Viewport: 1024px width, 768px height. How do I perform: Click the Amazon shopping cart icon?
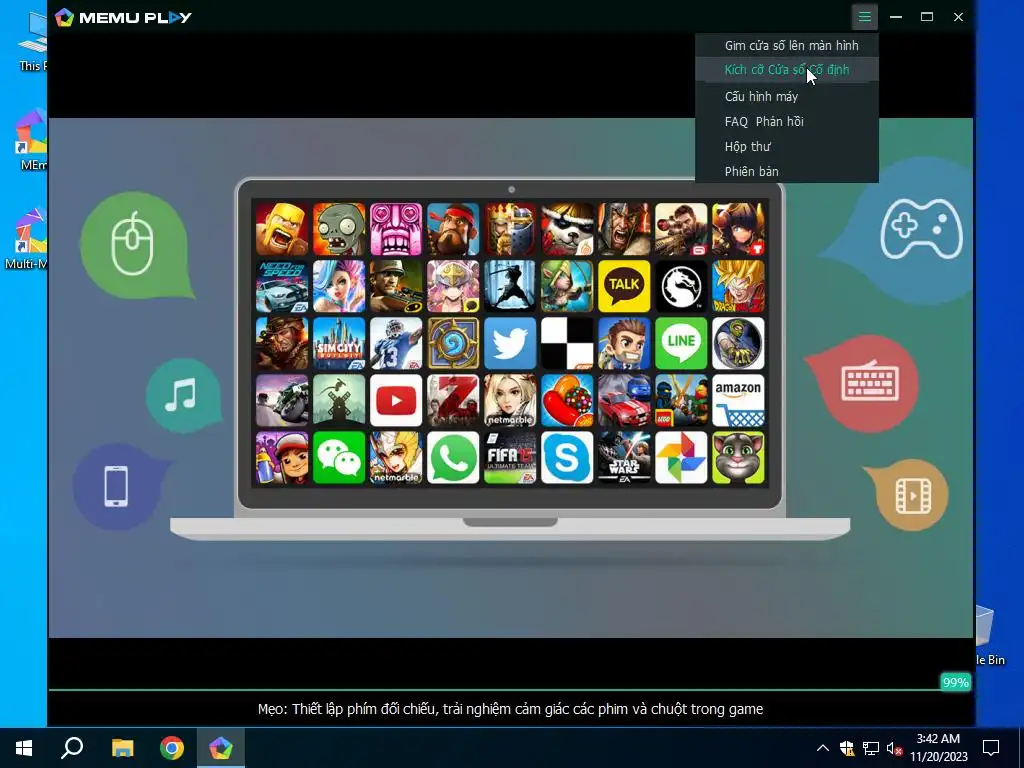pos(738,400)
